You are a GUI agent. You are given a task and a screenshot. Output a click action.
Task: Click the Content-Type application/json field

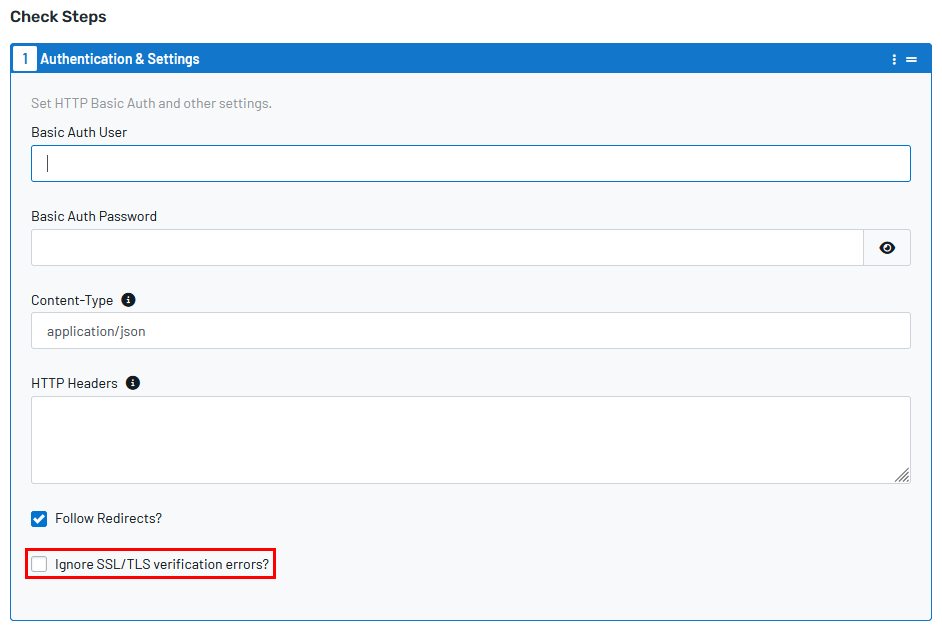470,330
